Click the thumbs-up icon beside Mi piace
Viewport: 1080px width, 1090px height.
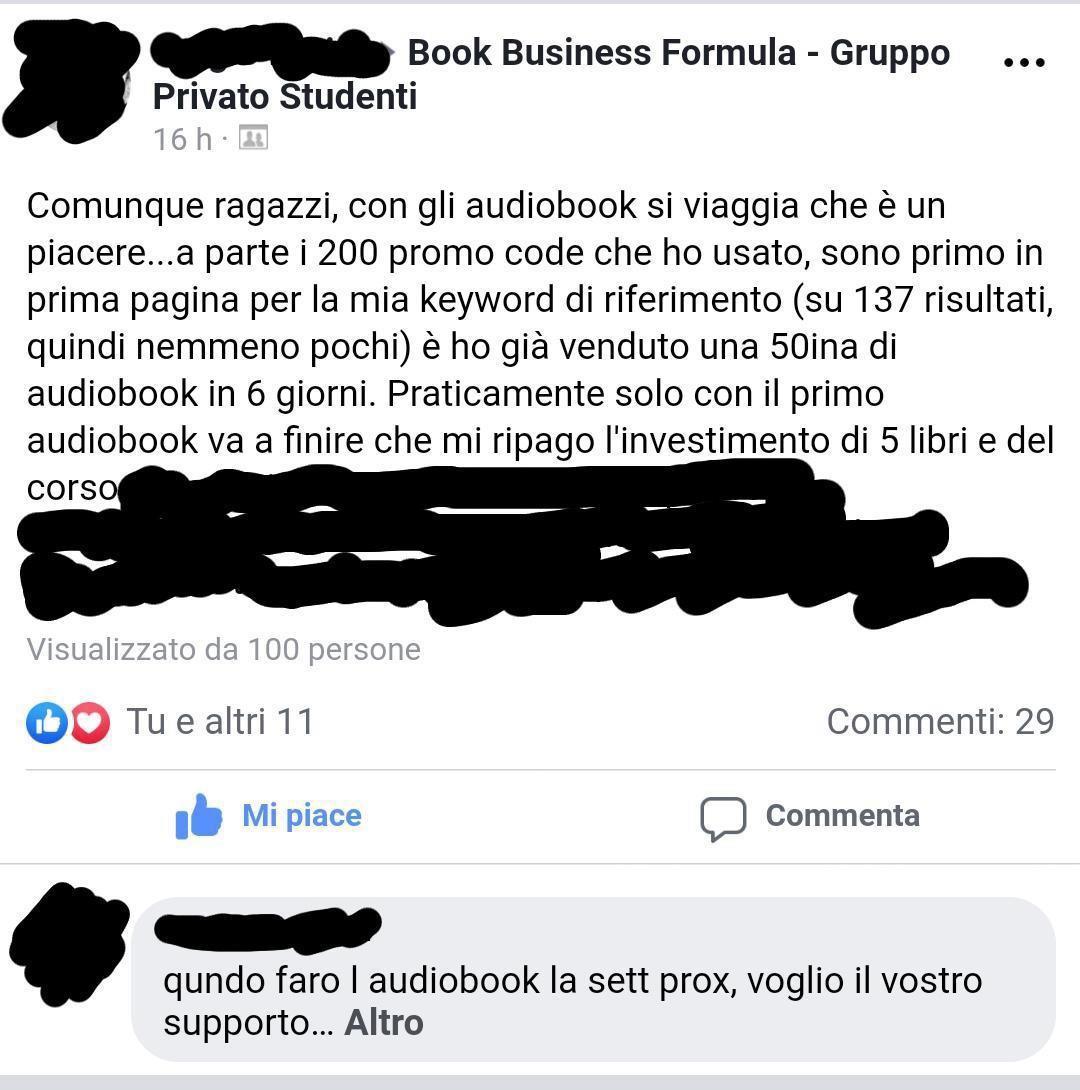coord(198,816)
